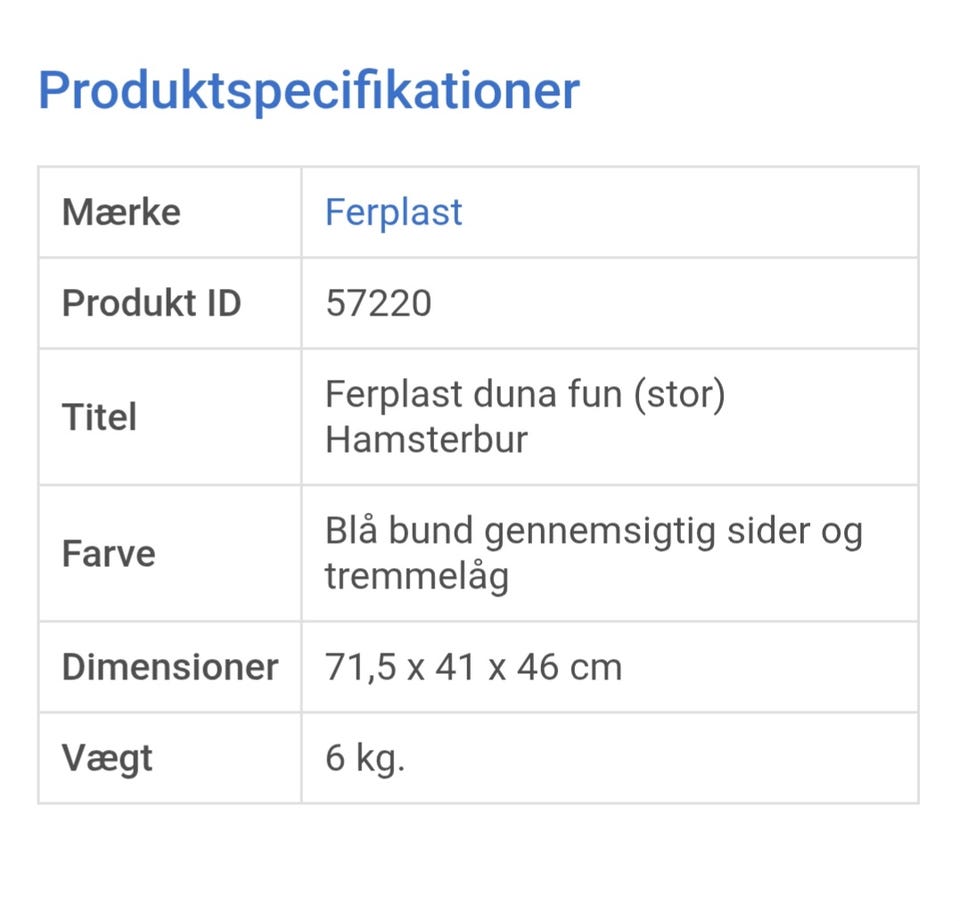
Task: Click the Produkt ID label
Action: tap(151, 303)
